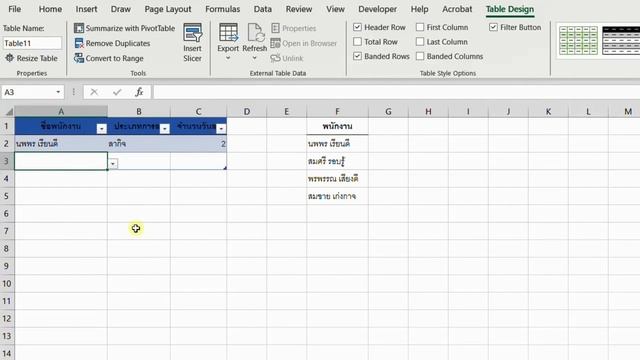Click the Refresh icon
The width and height of the screenshot is (640, 360).
click(x=255, y=33)
